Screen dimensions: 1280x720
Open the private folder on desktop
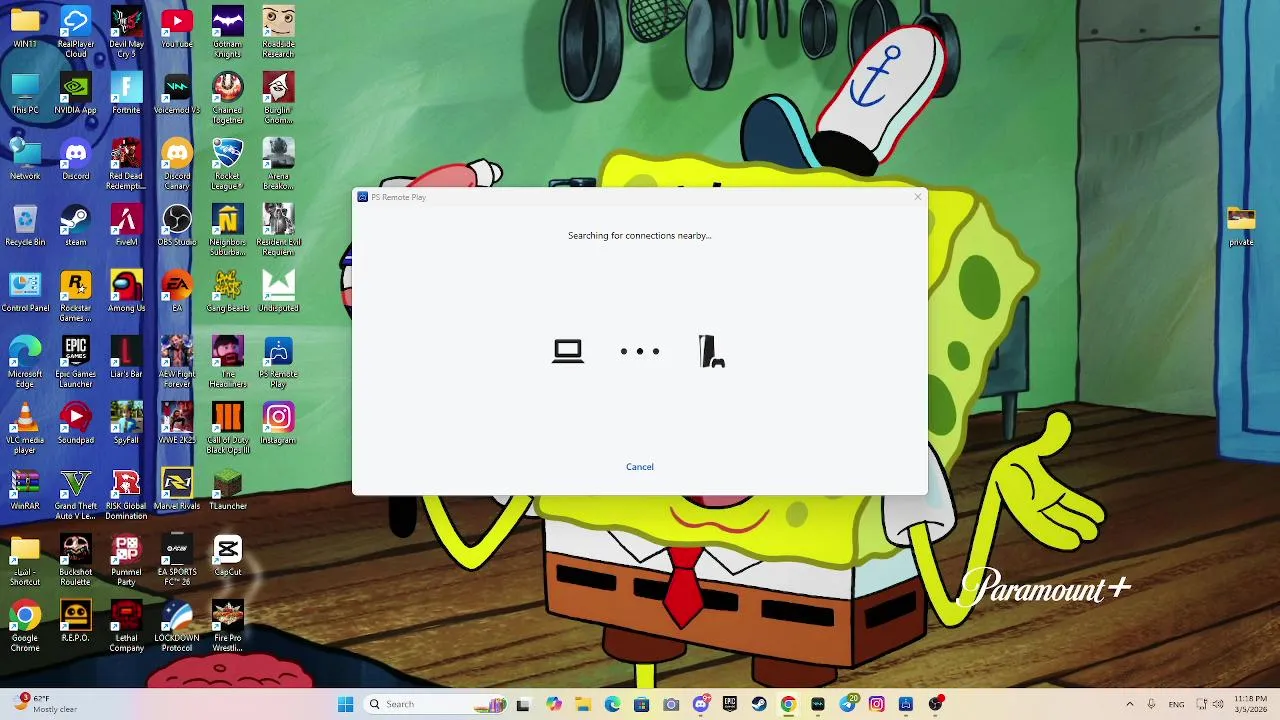[x=1241, y=227]
